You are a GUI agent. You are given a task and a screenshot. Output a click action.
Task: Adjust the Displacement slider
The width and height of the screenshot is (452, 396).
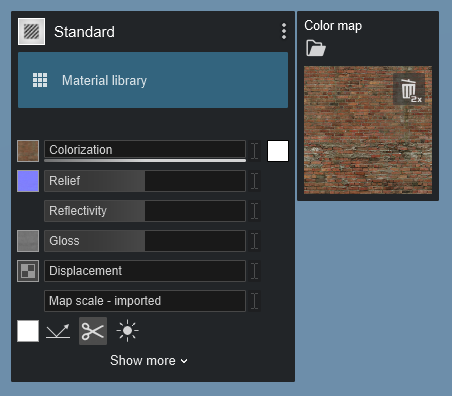[145, 271]
